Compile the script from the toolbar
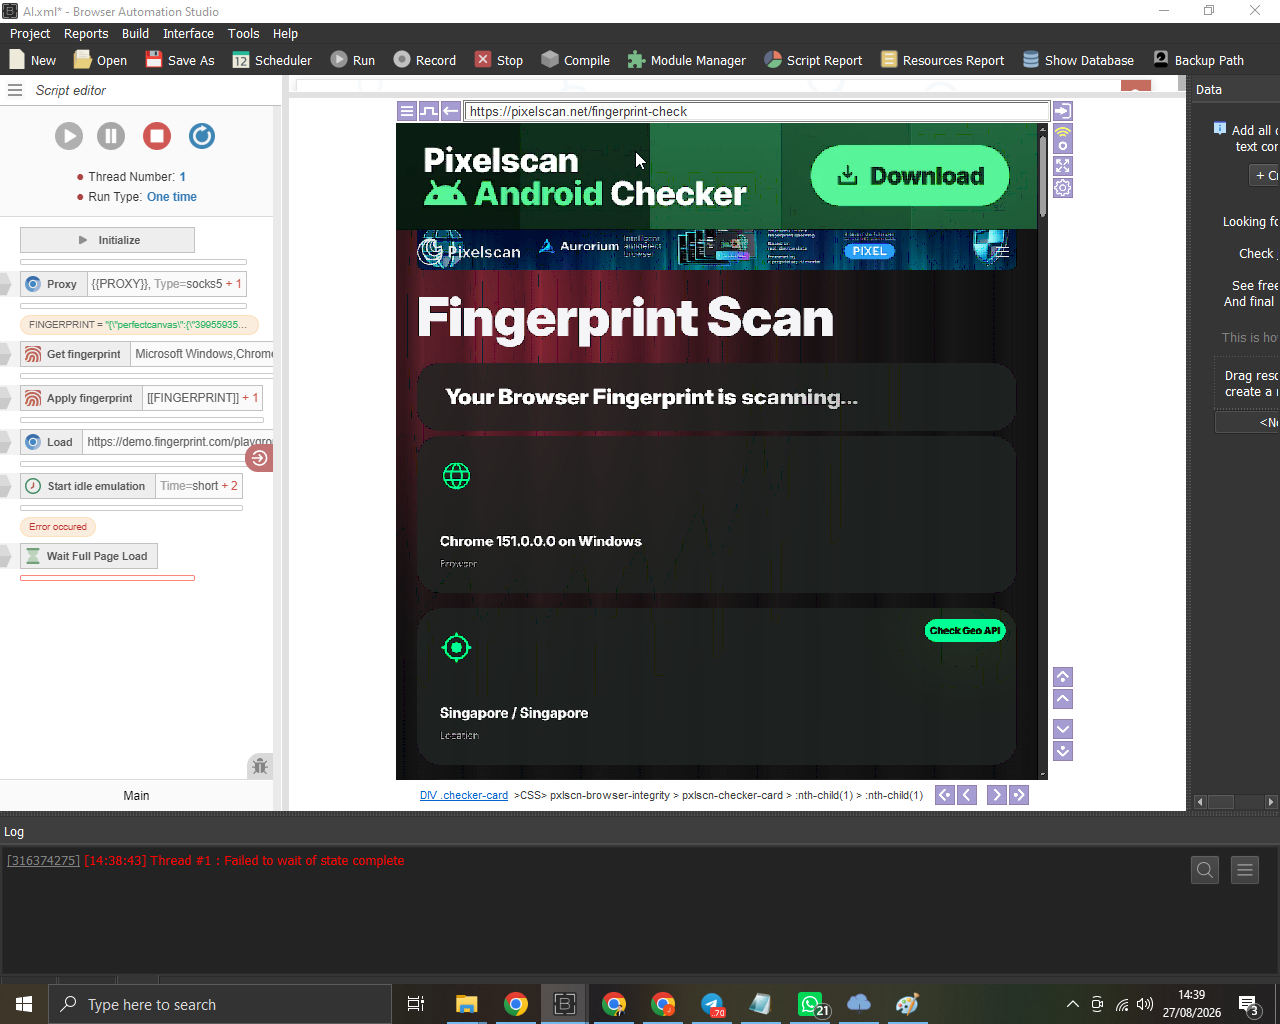1280x1024 pixels. click(x=576, y=60)
